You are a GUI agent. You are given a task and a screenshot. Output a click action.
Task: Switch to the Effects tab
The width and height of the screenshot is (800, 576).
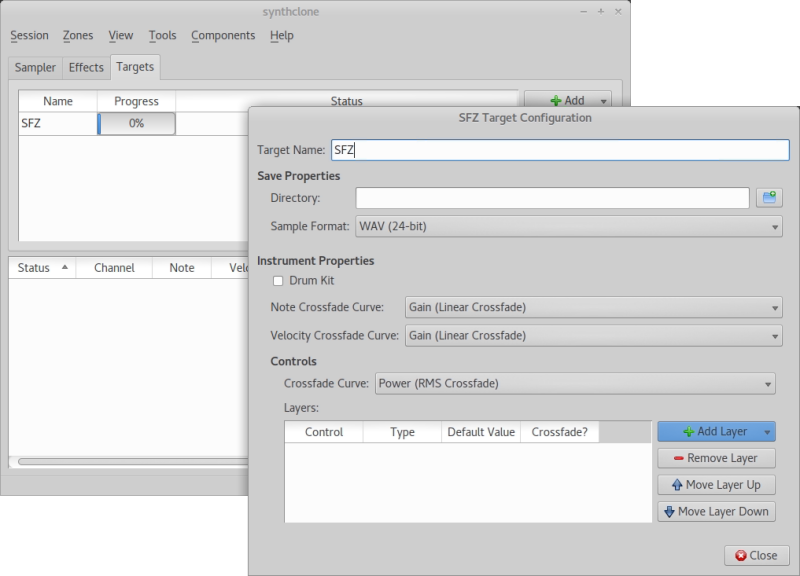pyautogui.click(x=86, y=67)
